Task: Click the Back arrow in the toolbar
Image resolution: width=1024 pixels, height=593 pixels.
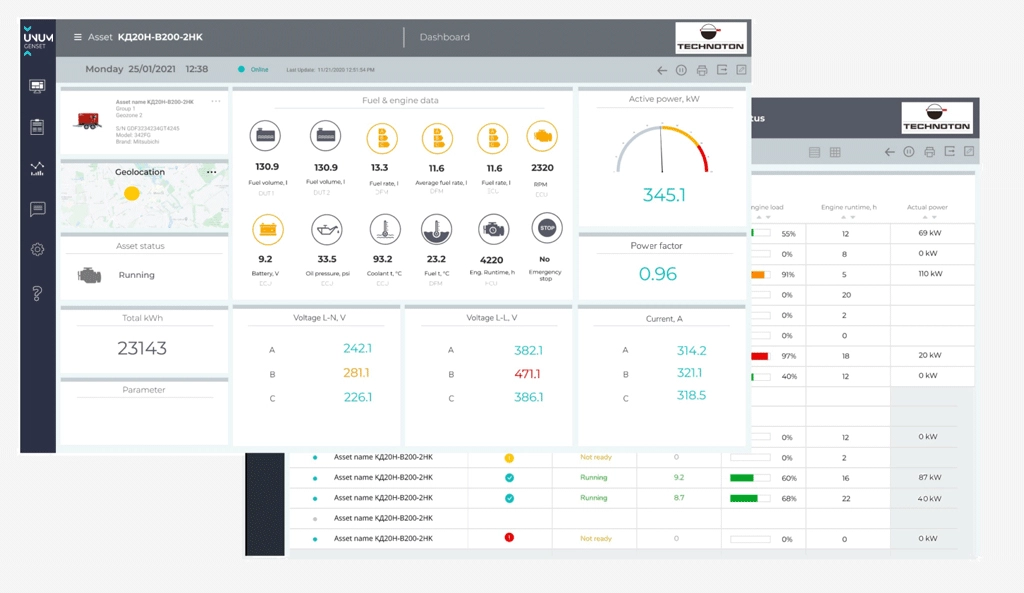Action: pos(661,70)
